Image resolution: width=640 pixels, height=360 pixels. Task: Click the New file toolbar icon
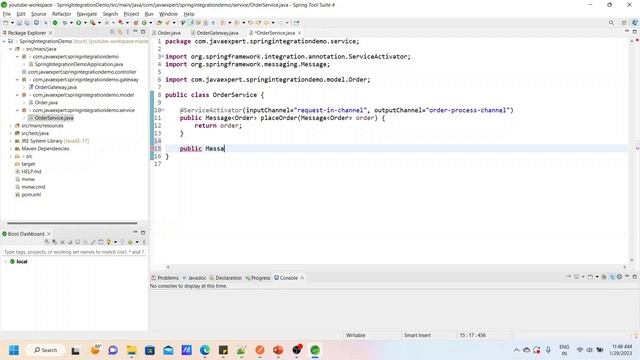[x=6, y=23]
